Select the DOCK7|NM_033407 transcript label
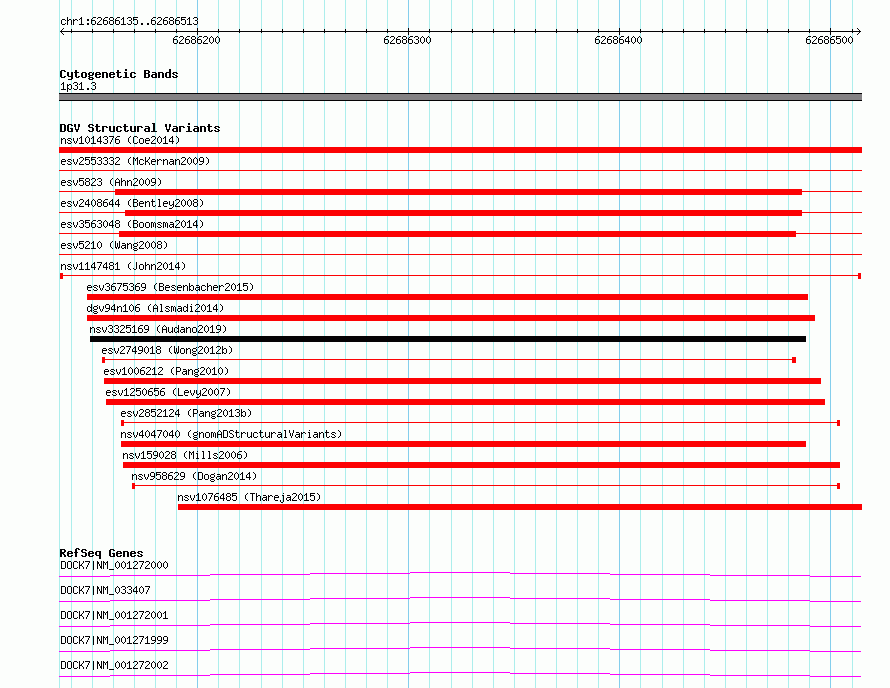The height and width of the screenshot is (688, 890). (105, 590)
